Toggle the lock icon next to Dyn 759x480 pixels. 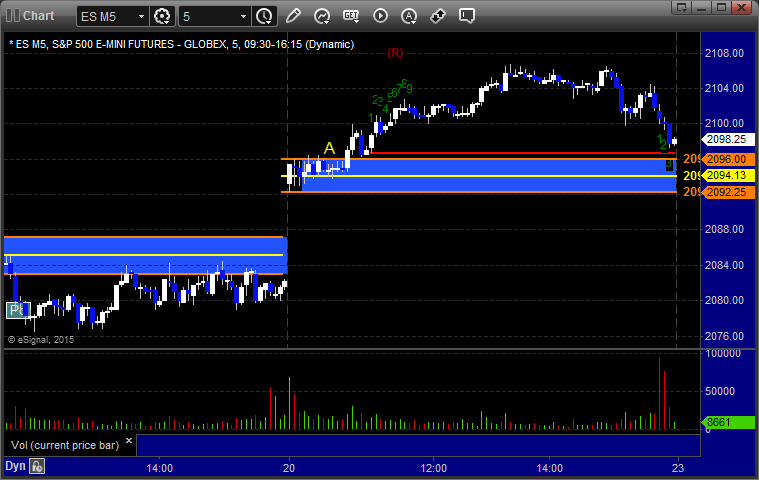(x=37, y=466)
